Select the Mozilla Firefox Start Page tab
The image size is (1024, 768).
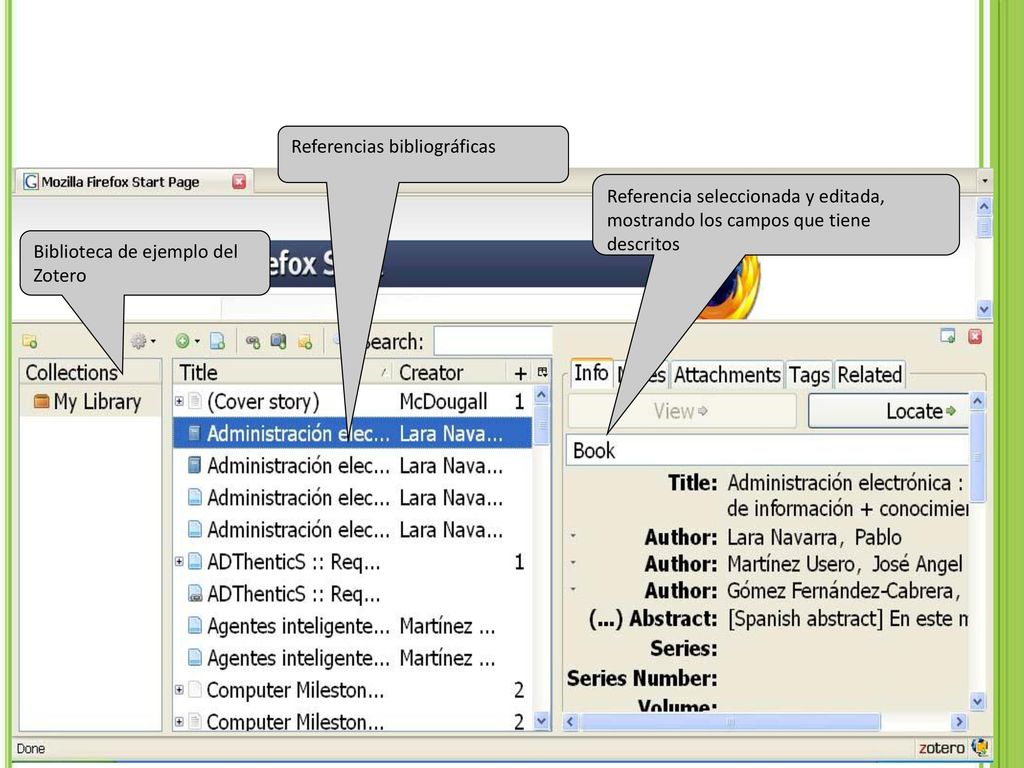(x=133, y=182)
